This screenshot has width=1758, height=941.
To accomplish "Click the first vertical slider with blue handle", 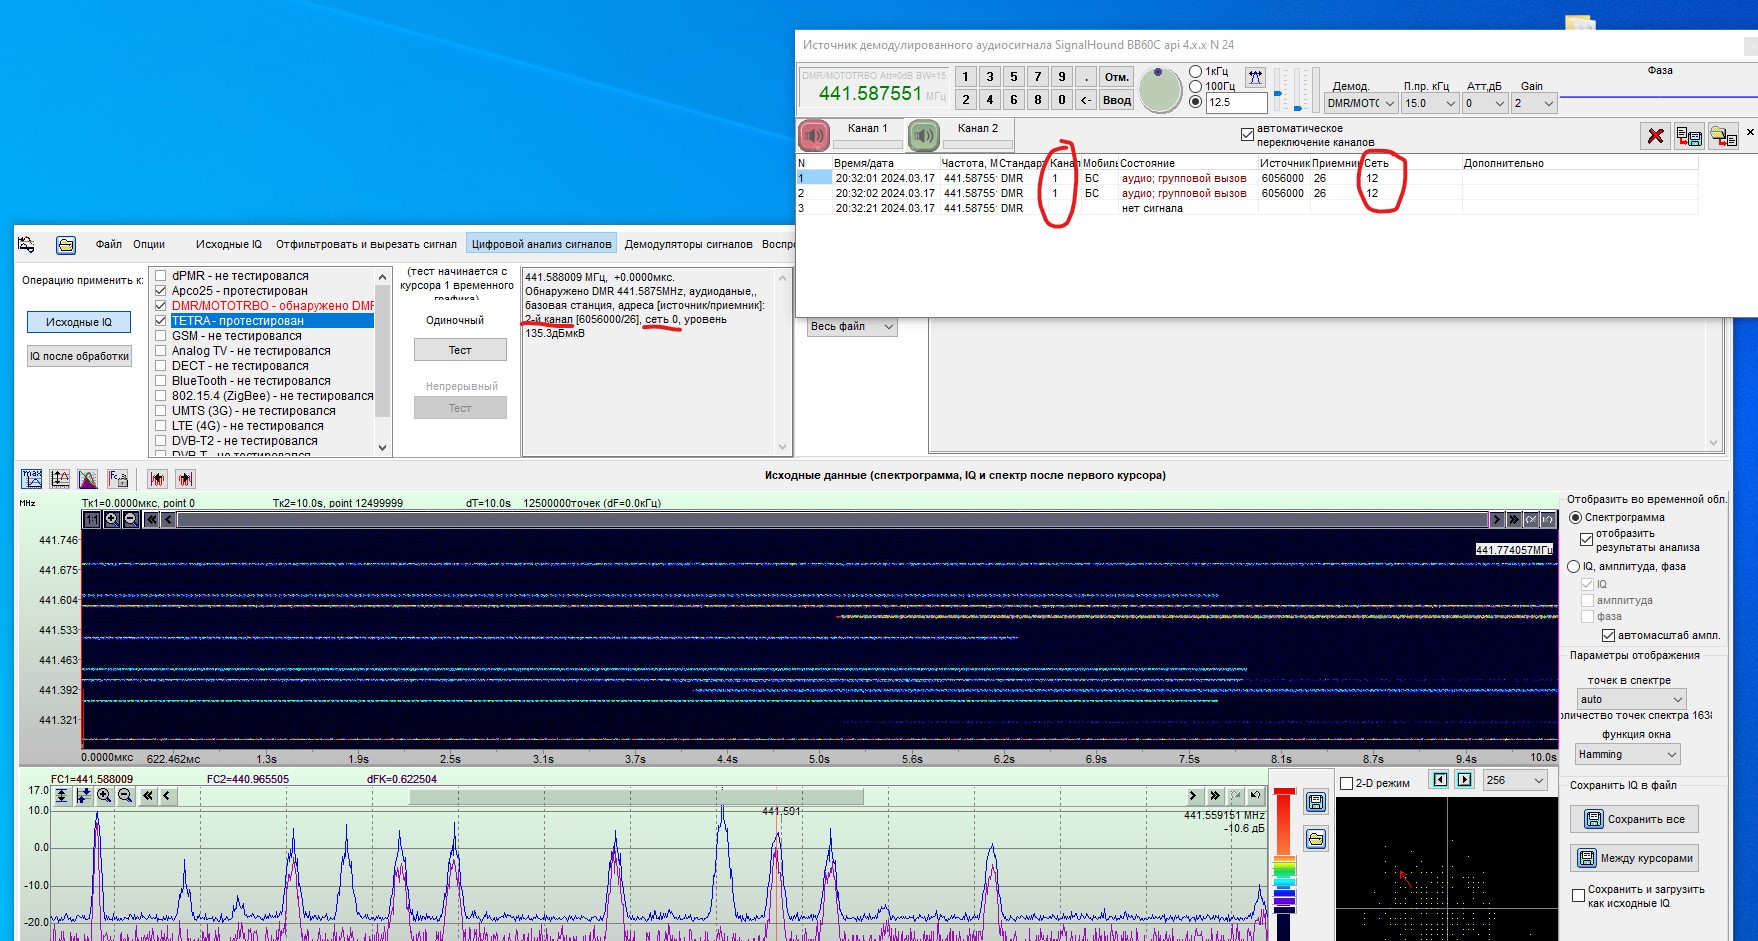I will [1278, 93].
